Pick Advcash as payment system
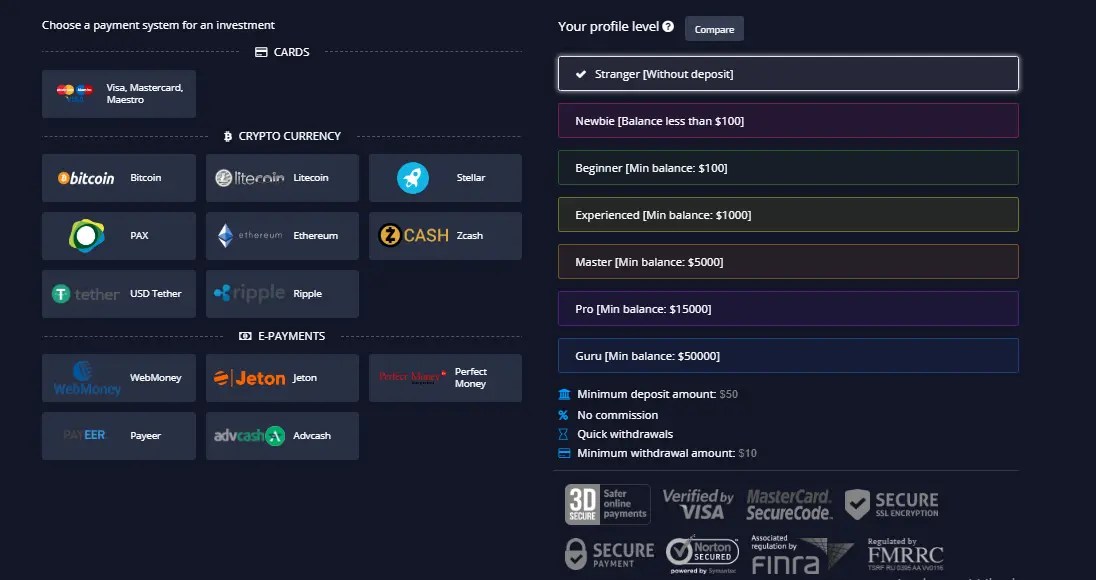This screenshot has width=1096, height=580. pos(281,435)
